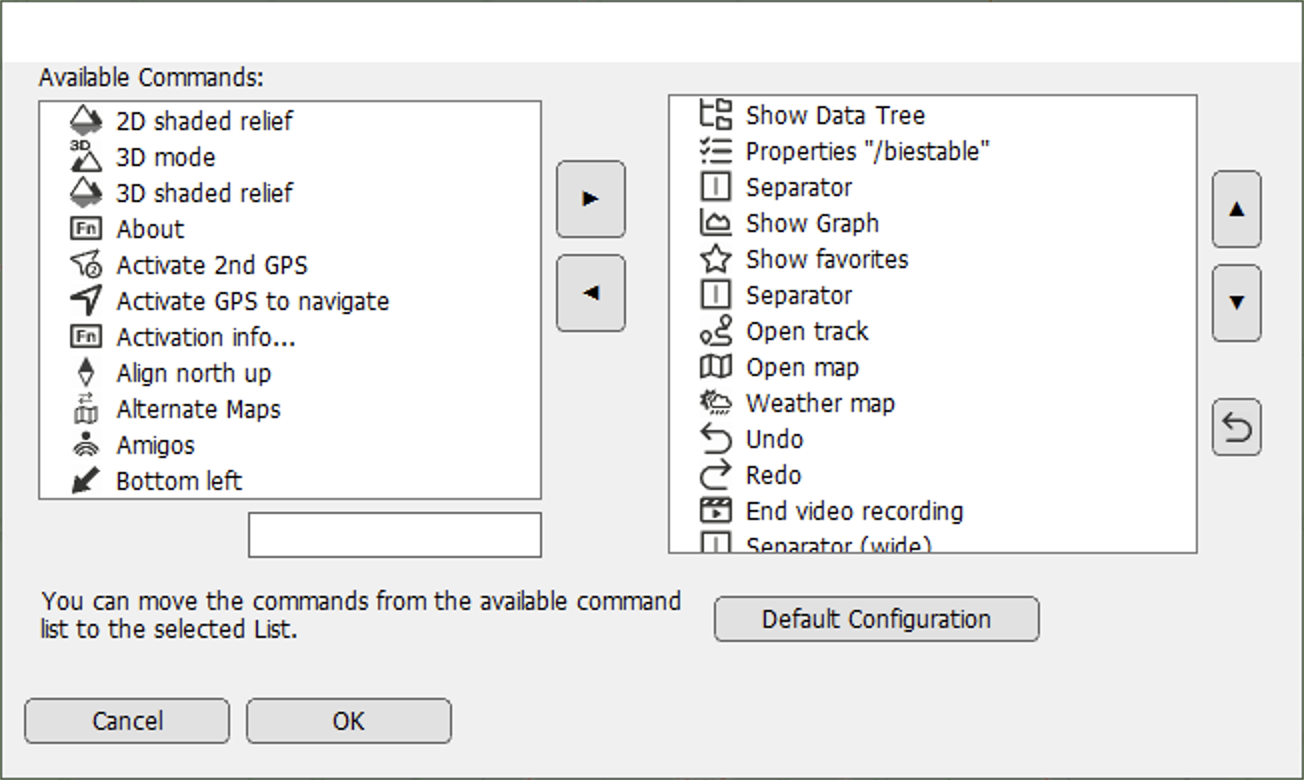Click the End video recording icon
The image size is (1304, 780).
pyautogui.click(x=716, y=511)
